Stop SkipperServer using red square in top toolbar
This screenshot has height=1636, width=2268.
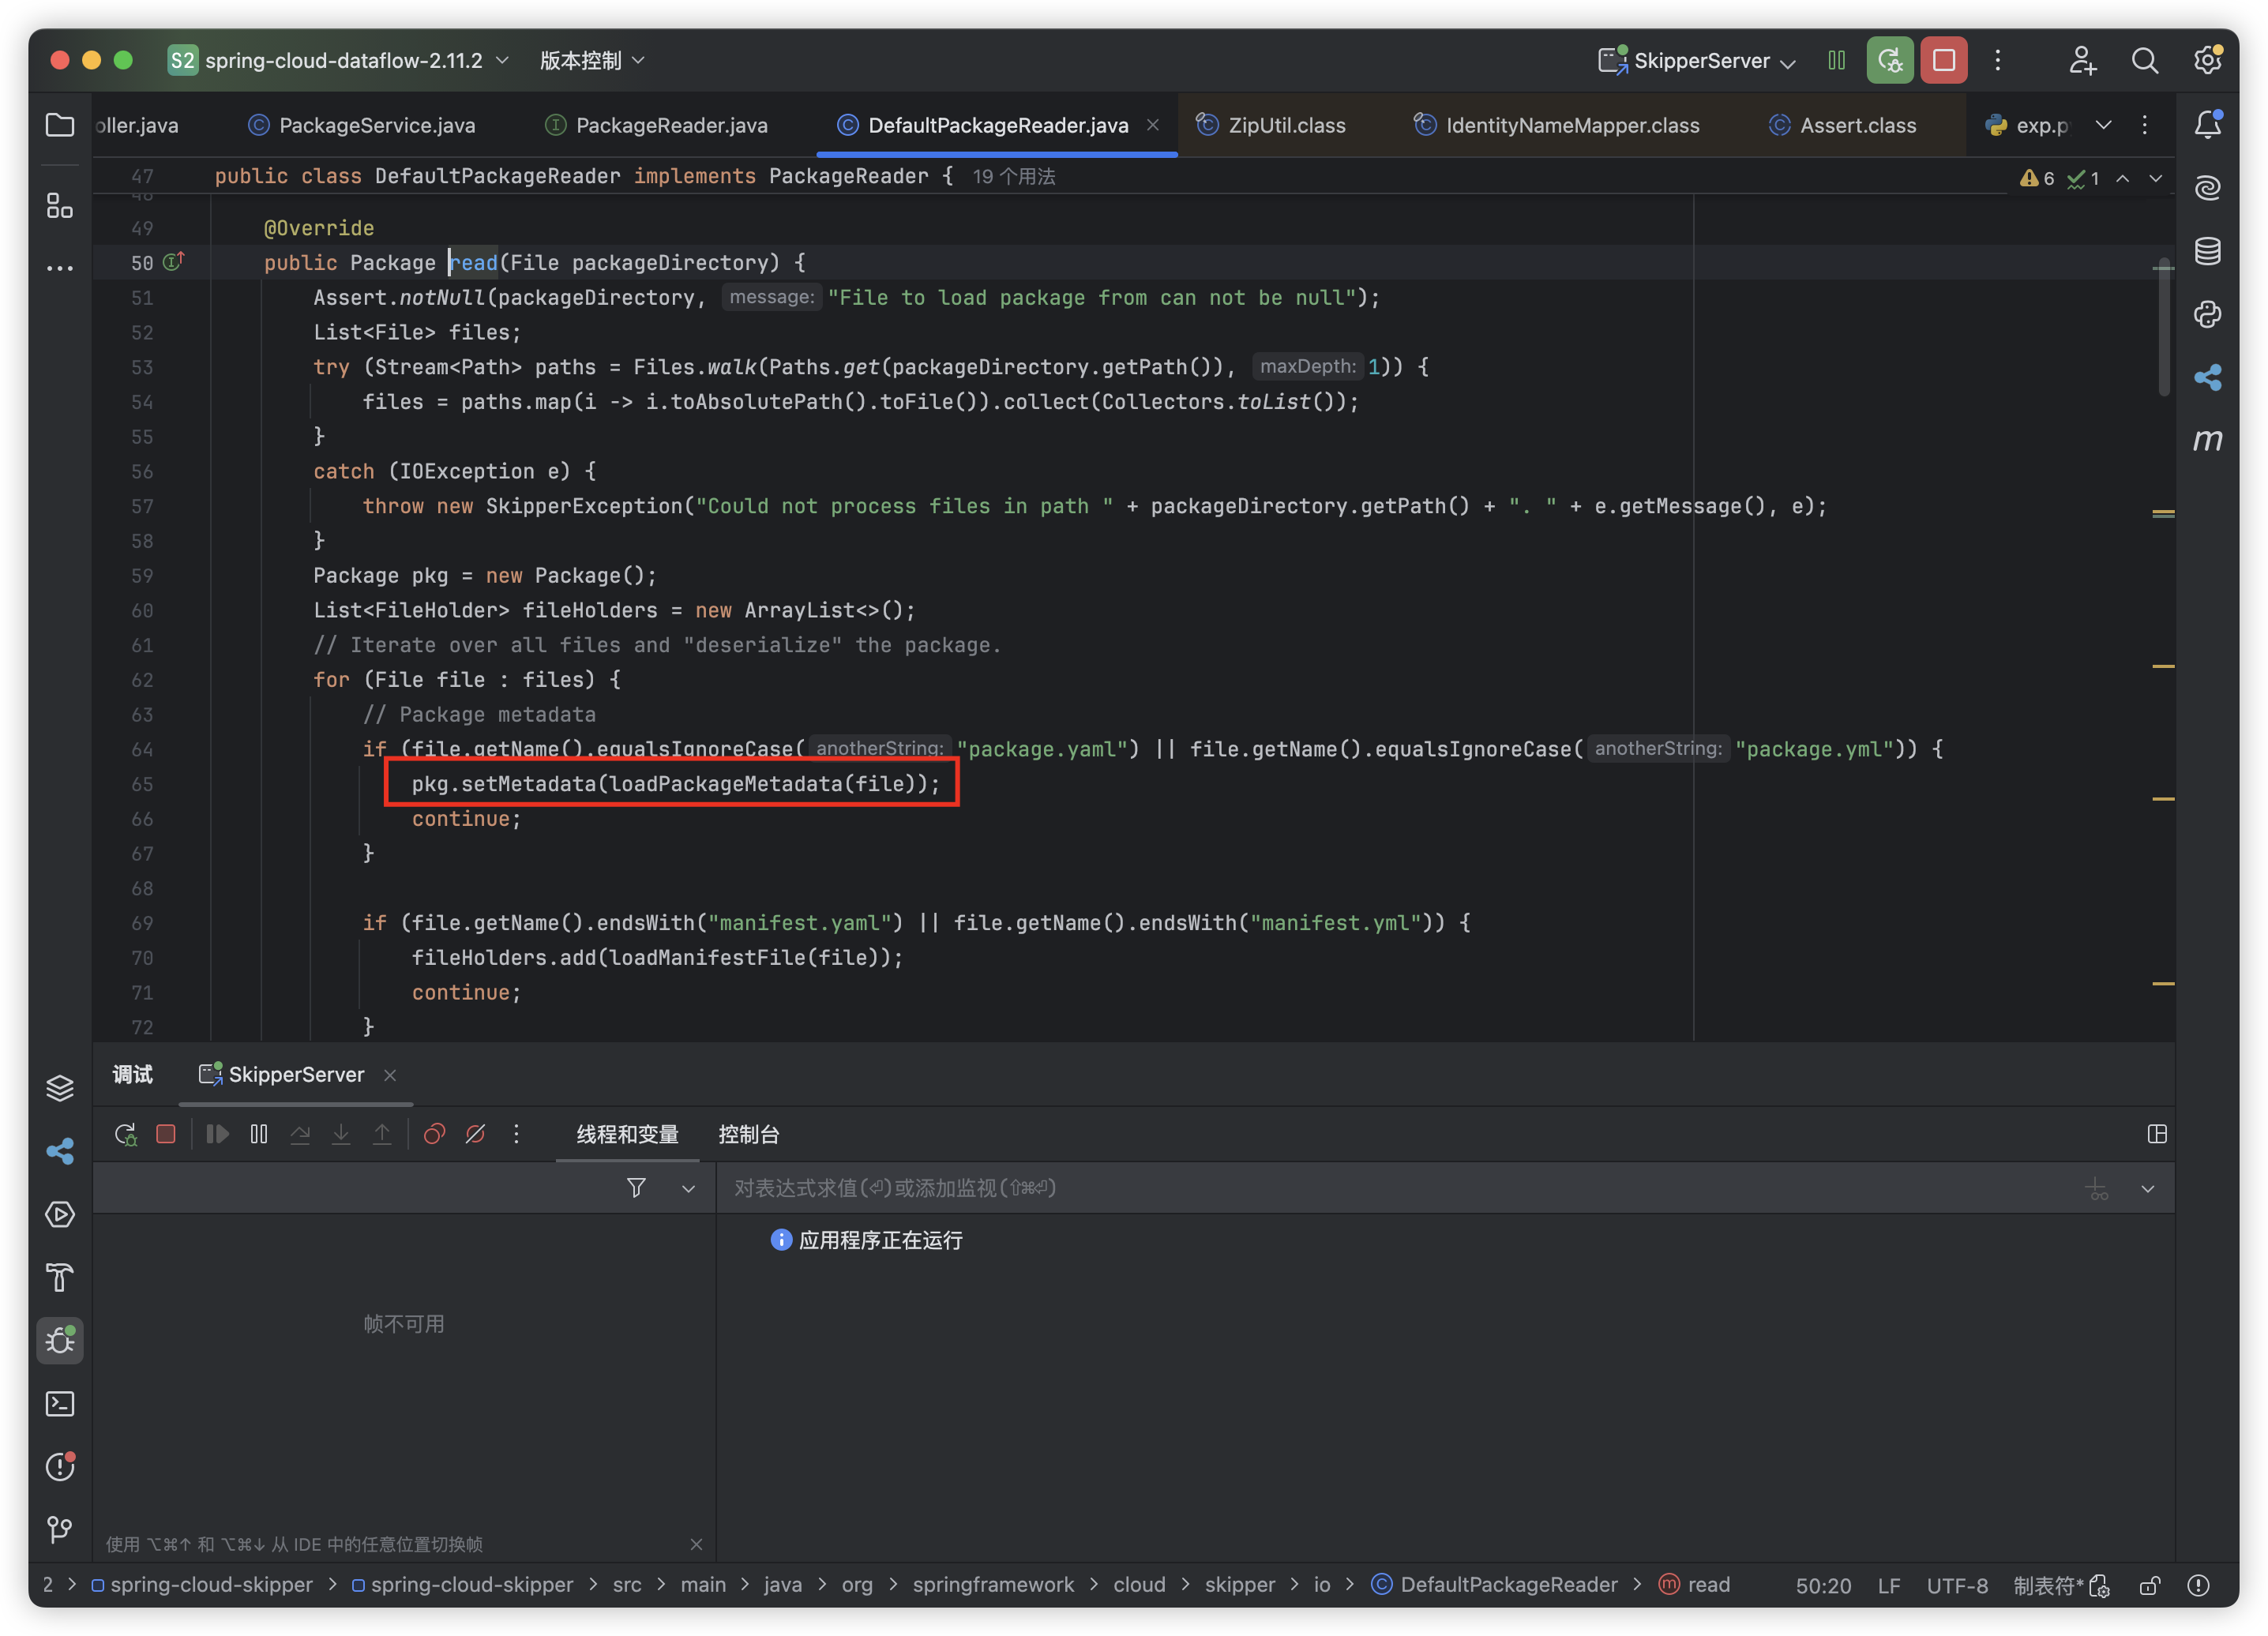pyautogui.click(x=1944, y=61)
